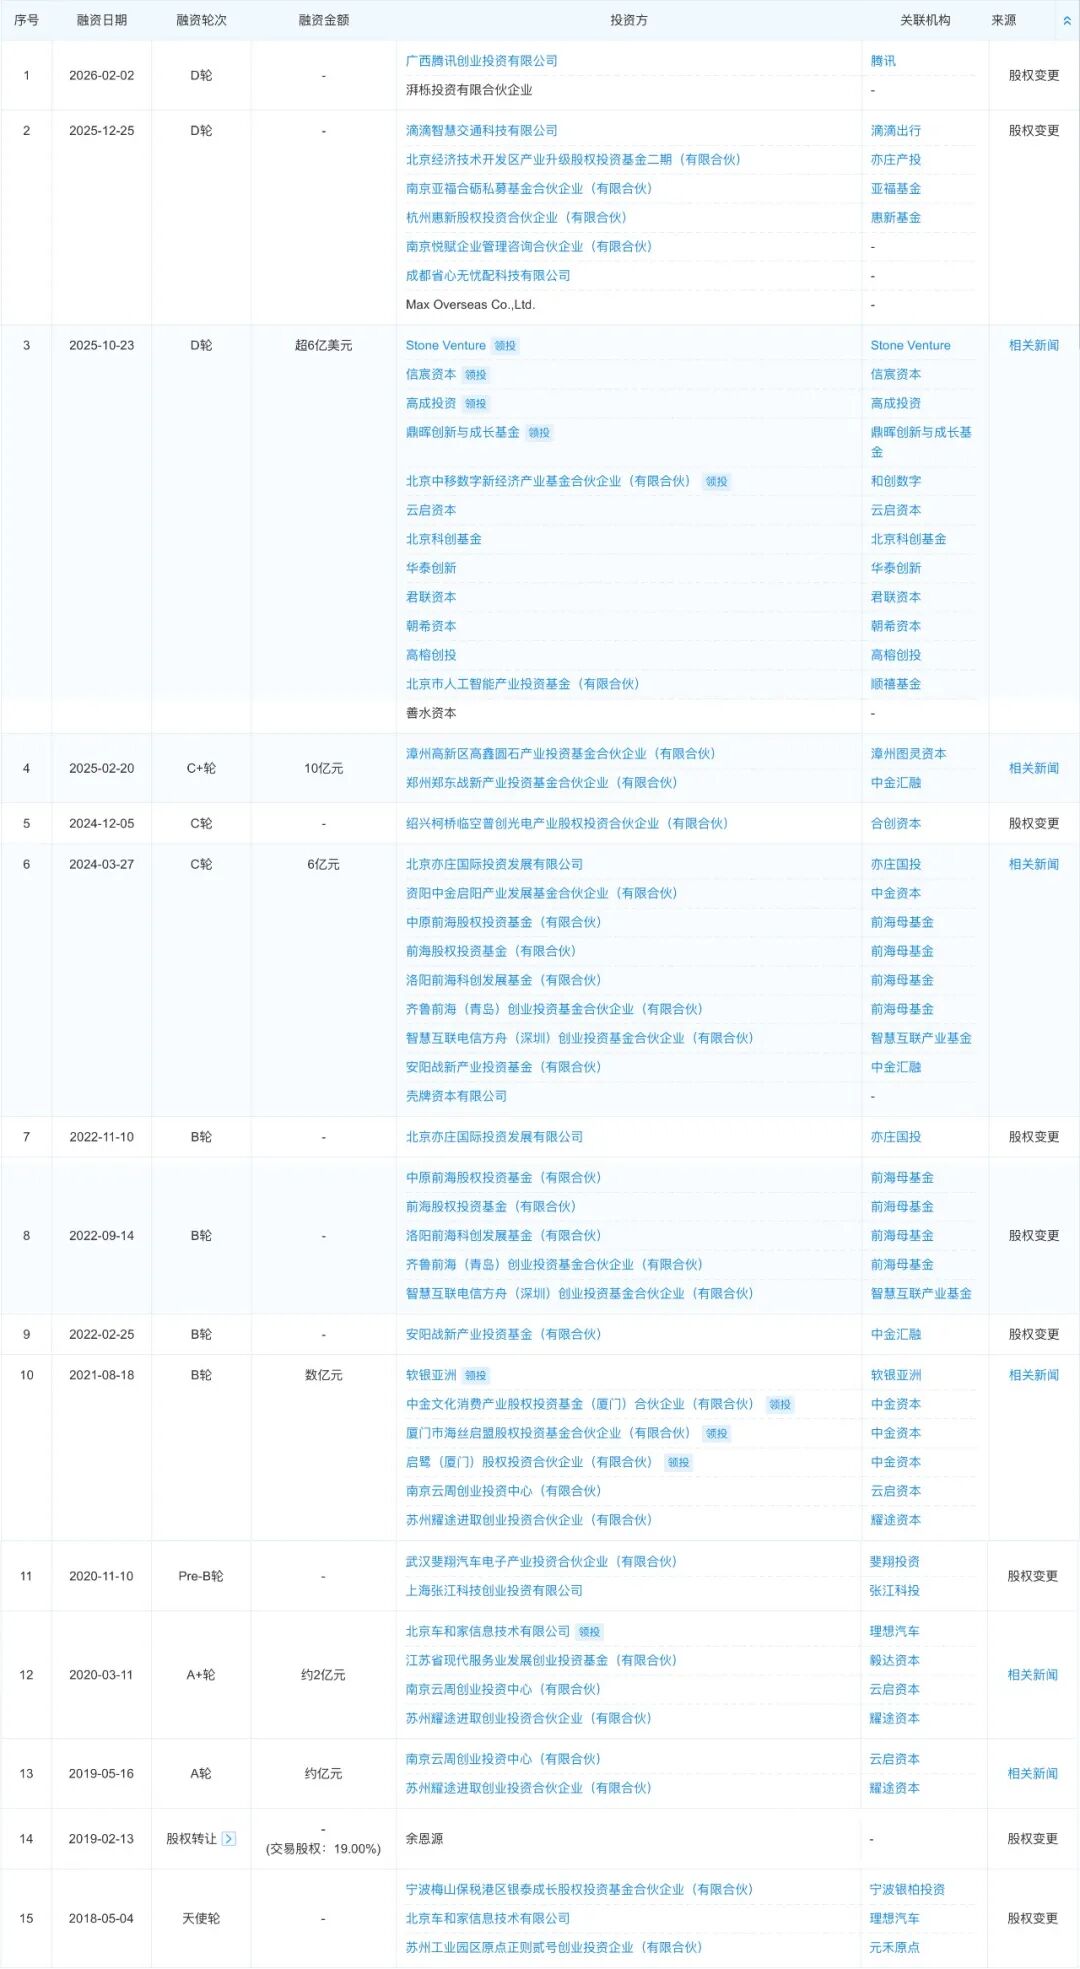Select the 天使轮 round cell
1080x1969 pixels.
[x=201, y=1919]
